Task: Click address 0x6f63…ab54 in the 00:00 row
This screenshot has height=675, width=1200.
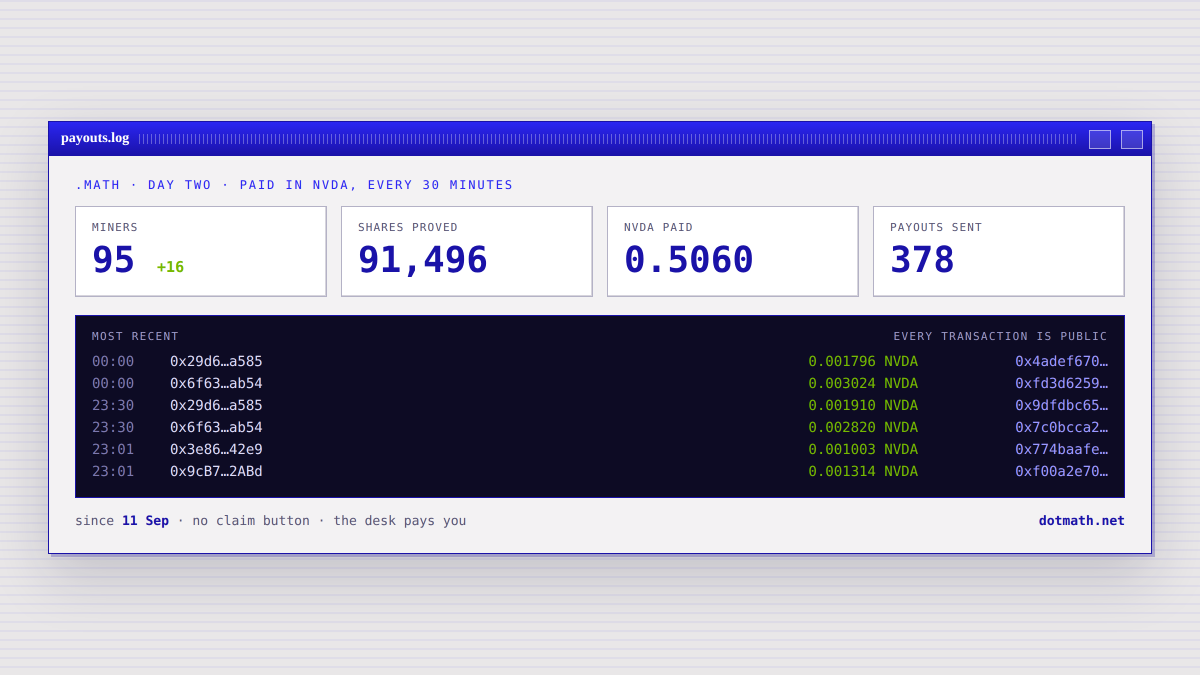Action: coord(216,383)
